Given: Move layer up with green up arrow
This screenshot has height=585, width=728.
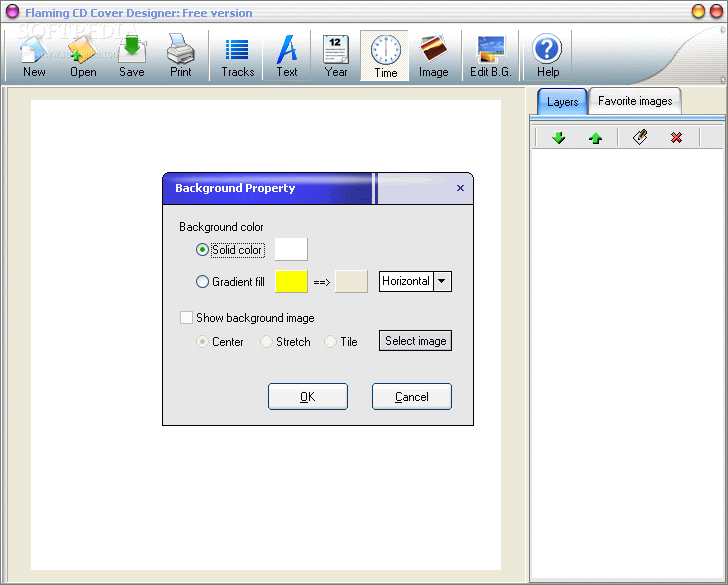Looking at the screenshot, I should click(x=595, y=137).
